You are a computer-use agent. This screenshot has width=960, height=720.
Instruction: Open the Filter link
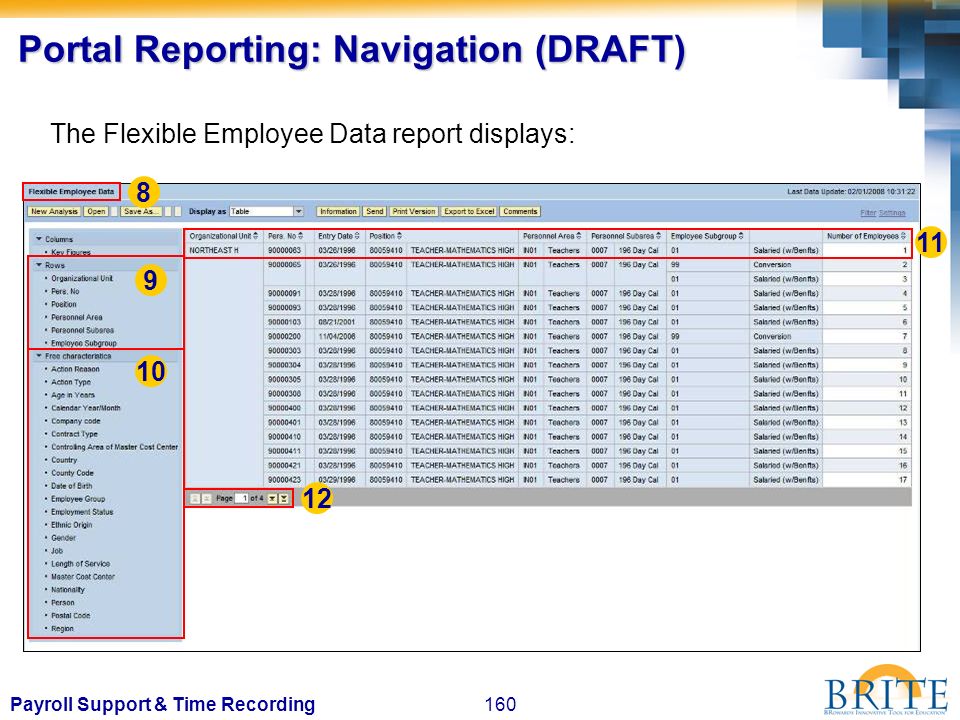click(x=868, y=213)
